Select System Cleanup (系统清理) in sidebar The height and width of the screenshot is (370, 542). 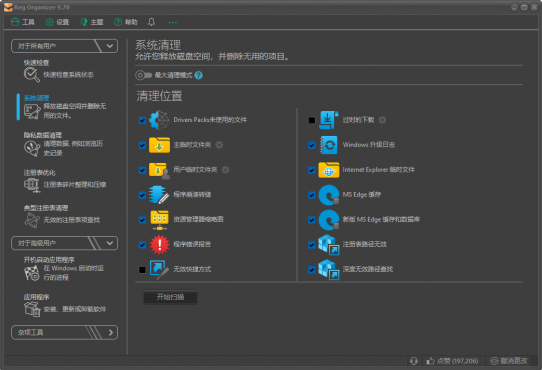[x=65, y=107]
